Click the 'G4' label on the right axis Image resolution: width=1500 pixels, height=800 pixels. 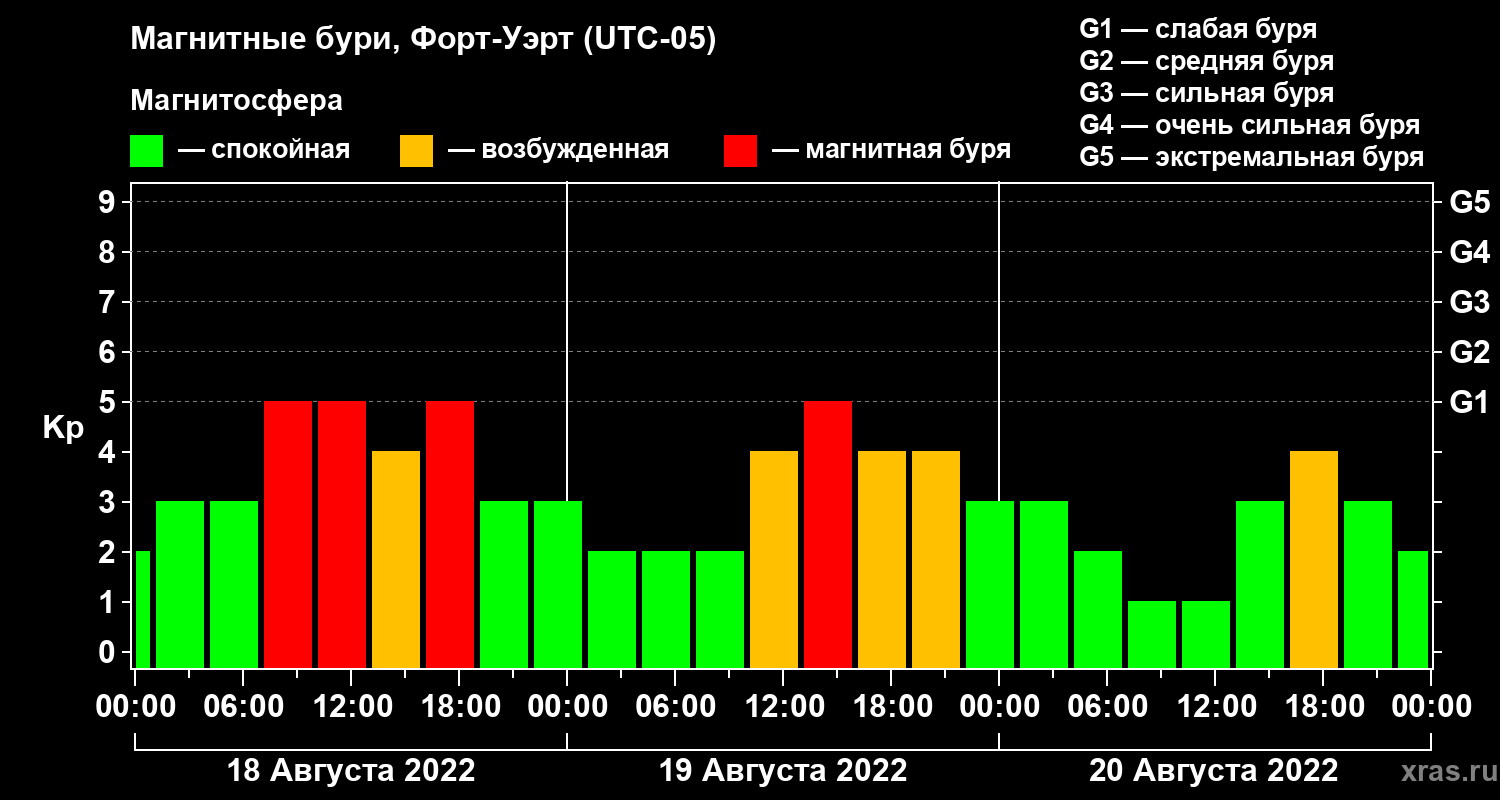[x=1469, y=252]
